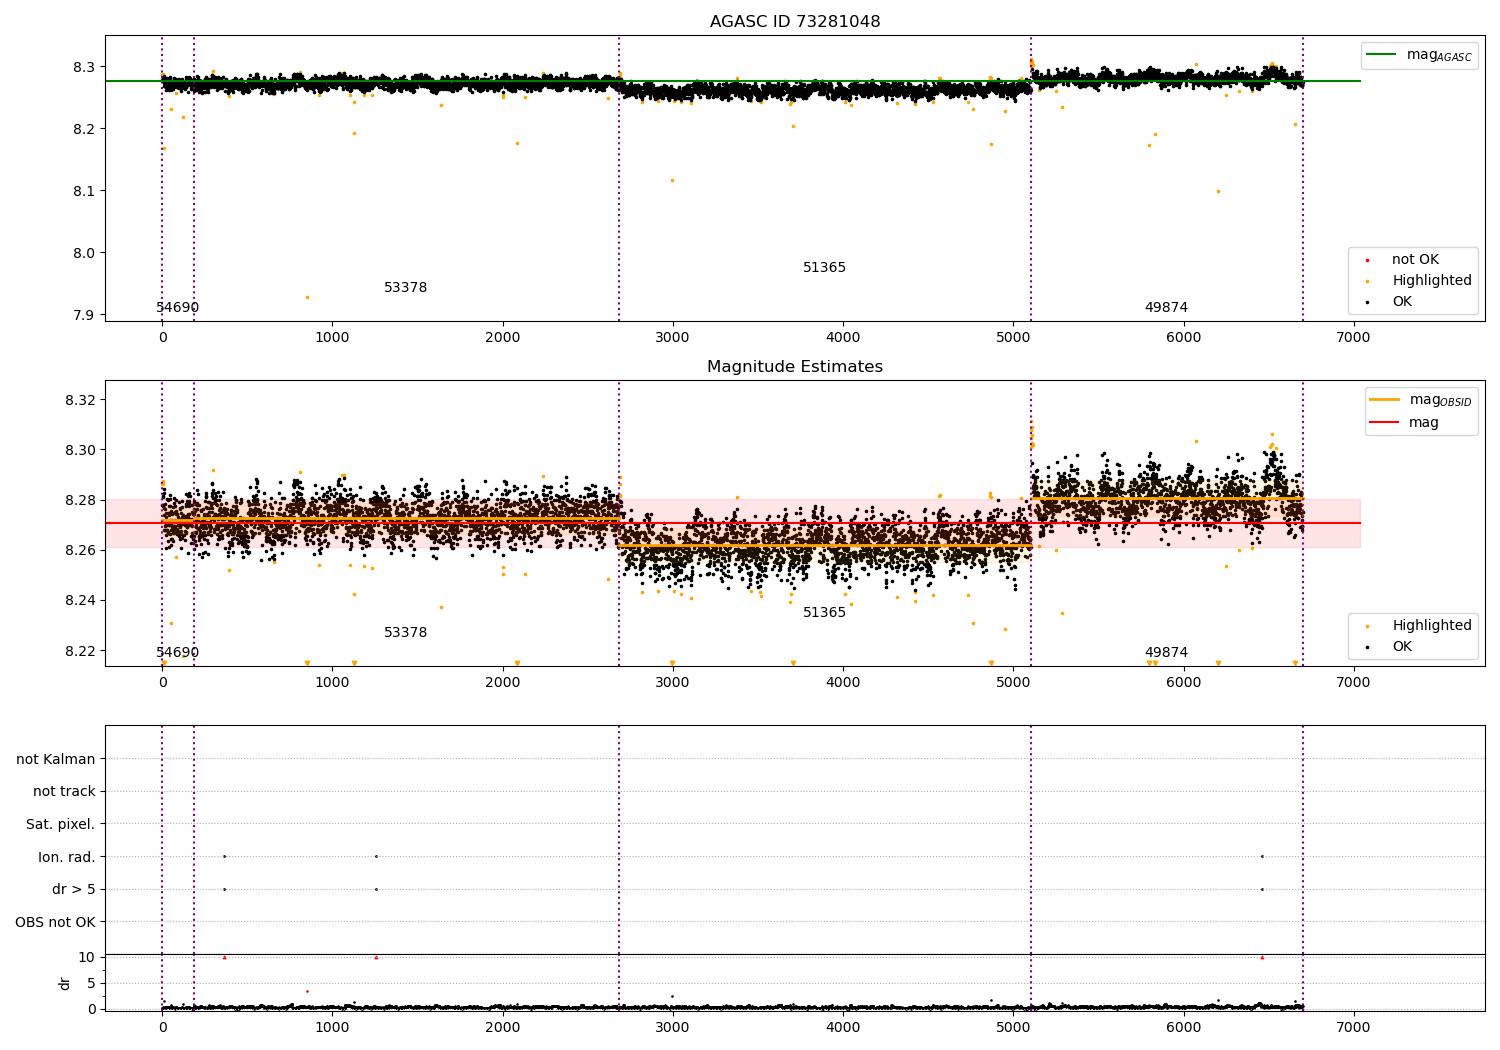Click the 'dr > 5' axis label
1500x1050 pixels.
pyautogui.click(x=74, y=890)
